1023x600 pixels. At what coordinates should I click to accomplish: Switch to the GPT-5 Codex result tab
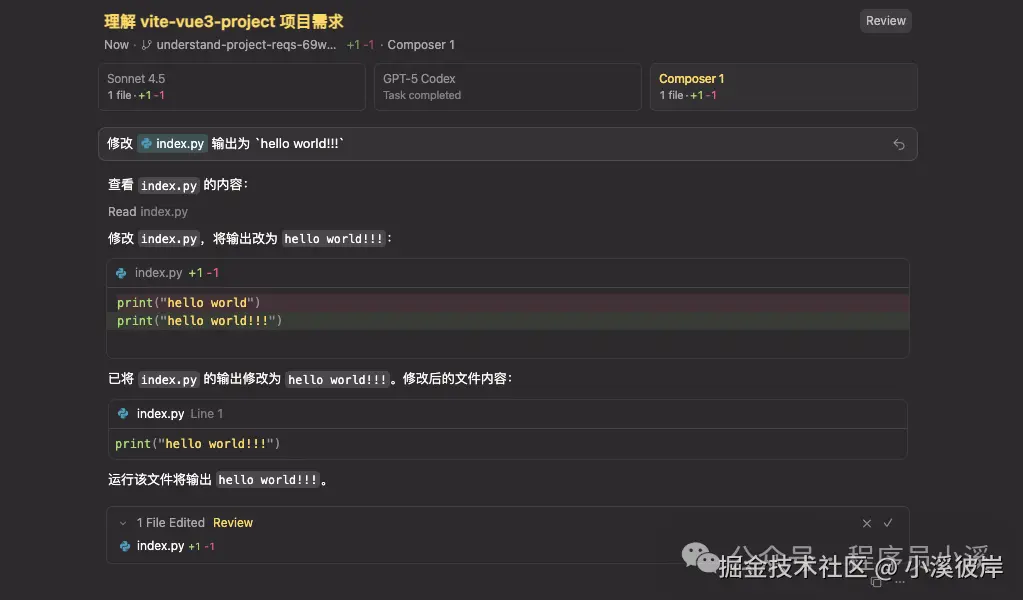pos(508,87)
